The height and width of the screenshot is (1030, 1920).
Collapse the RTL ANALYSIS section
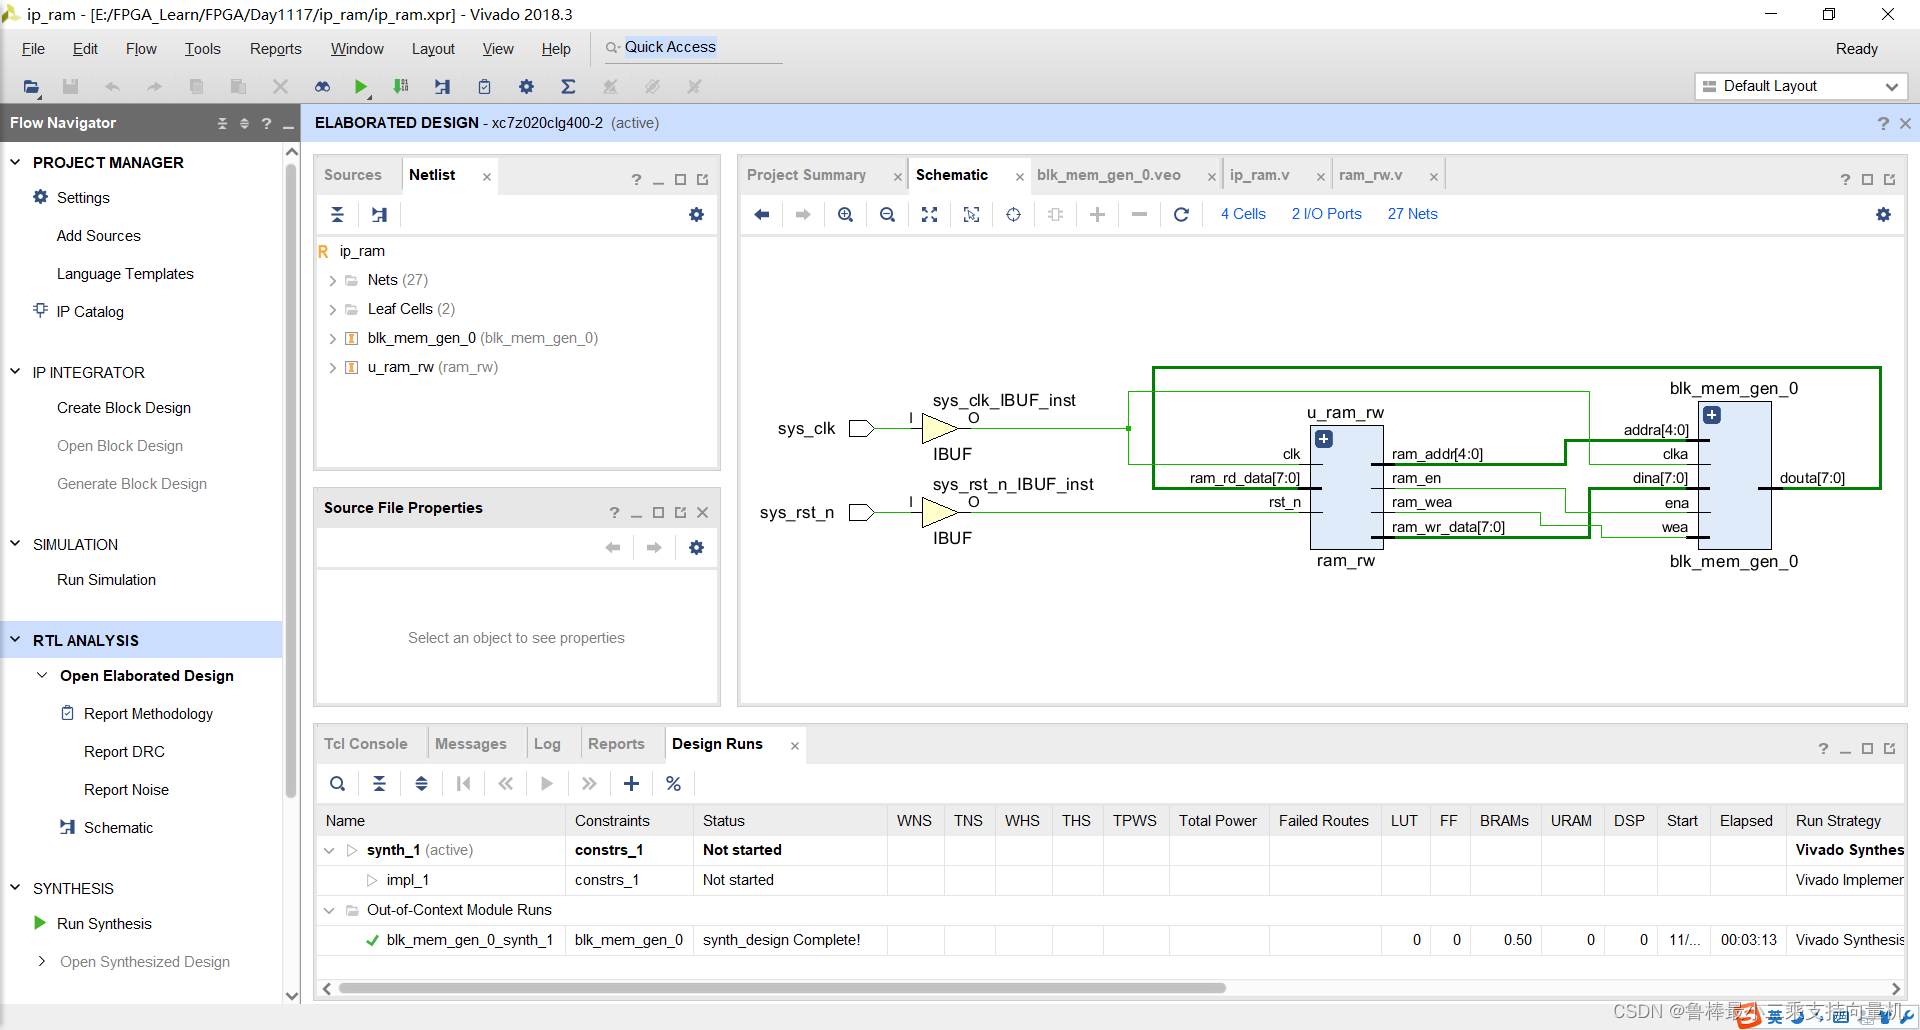click(x=15, y=640)
